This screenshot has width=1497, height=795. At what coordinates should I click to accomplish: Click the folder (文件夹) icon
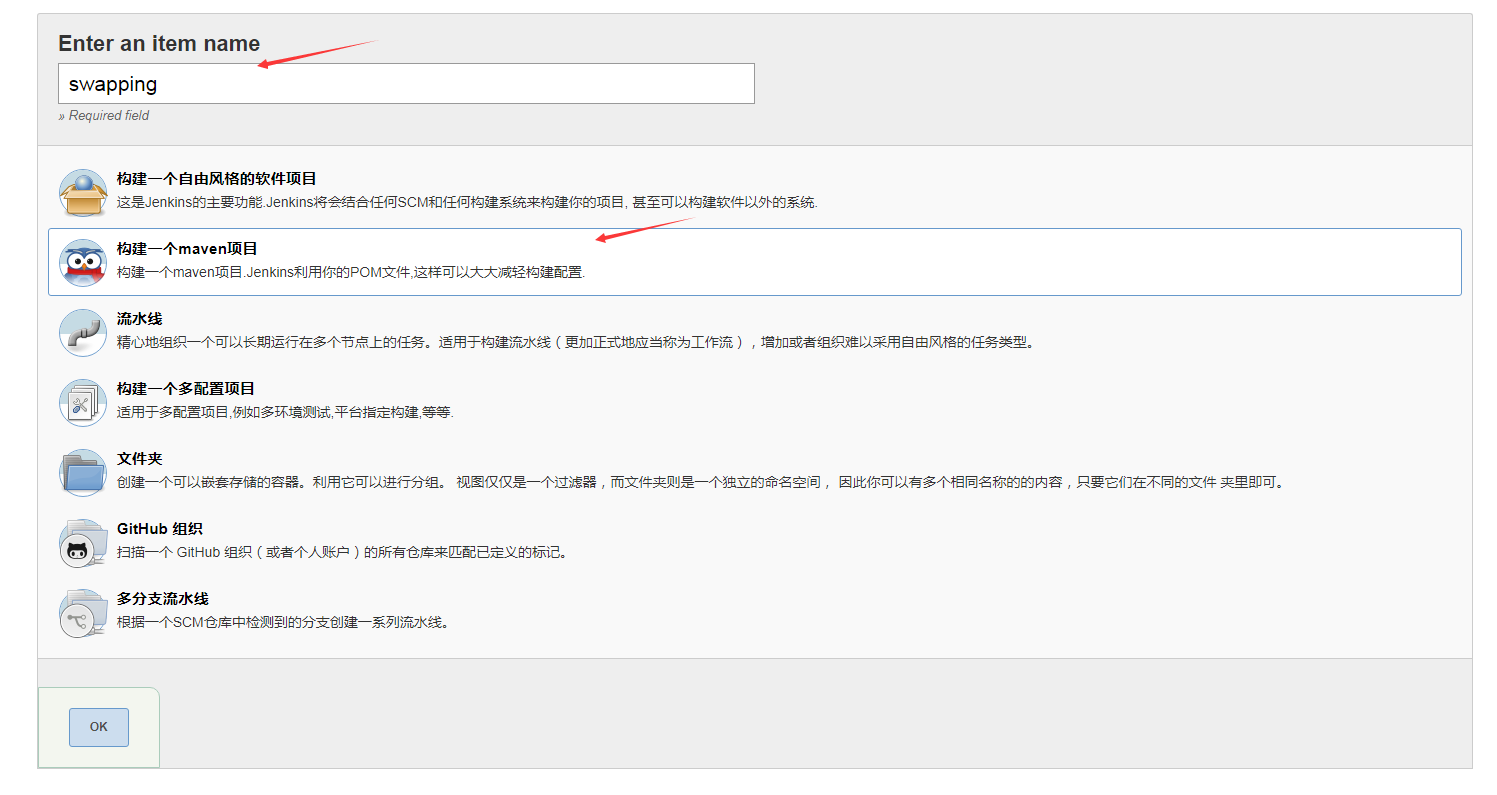point(83,472)
